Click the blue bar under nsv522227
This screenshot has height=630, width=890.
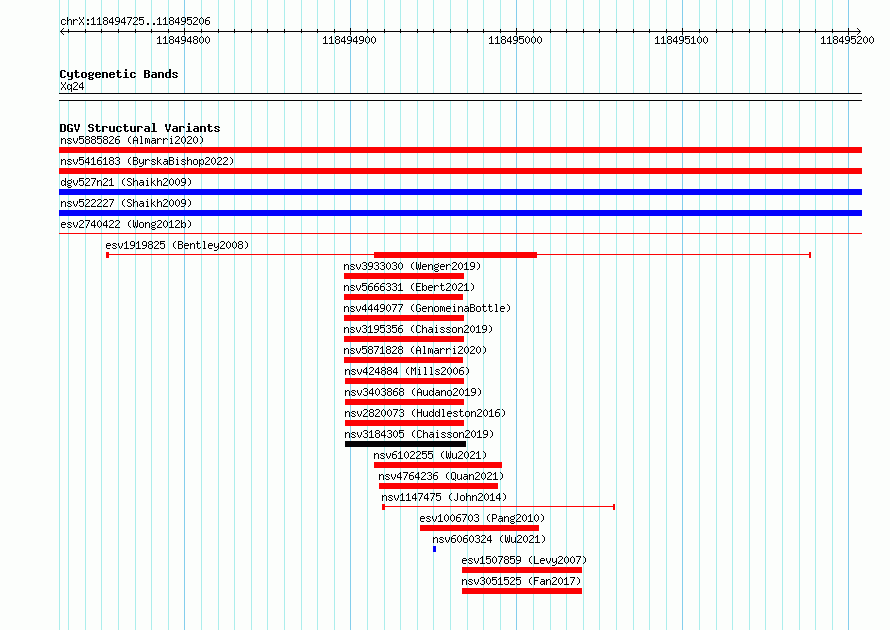(460, 213)
